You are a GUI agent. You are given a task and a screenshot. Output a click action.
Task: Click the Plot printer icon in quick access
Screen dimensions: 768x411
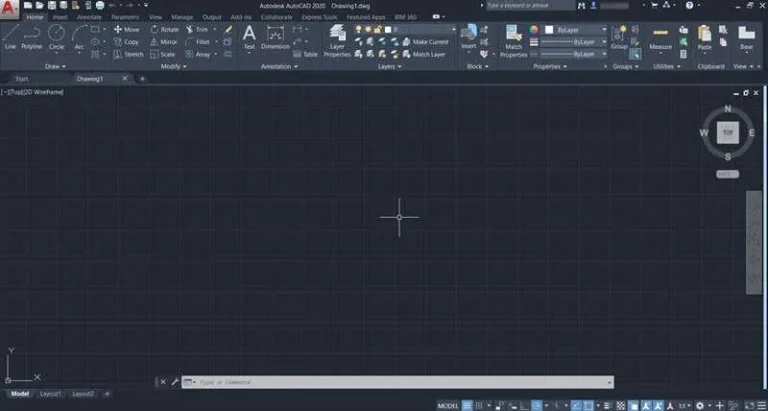click(x=100, y=5)
